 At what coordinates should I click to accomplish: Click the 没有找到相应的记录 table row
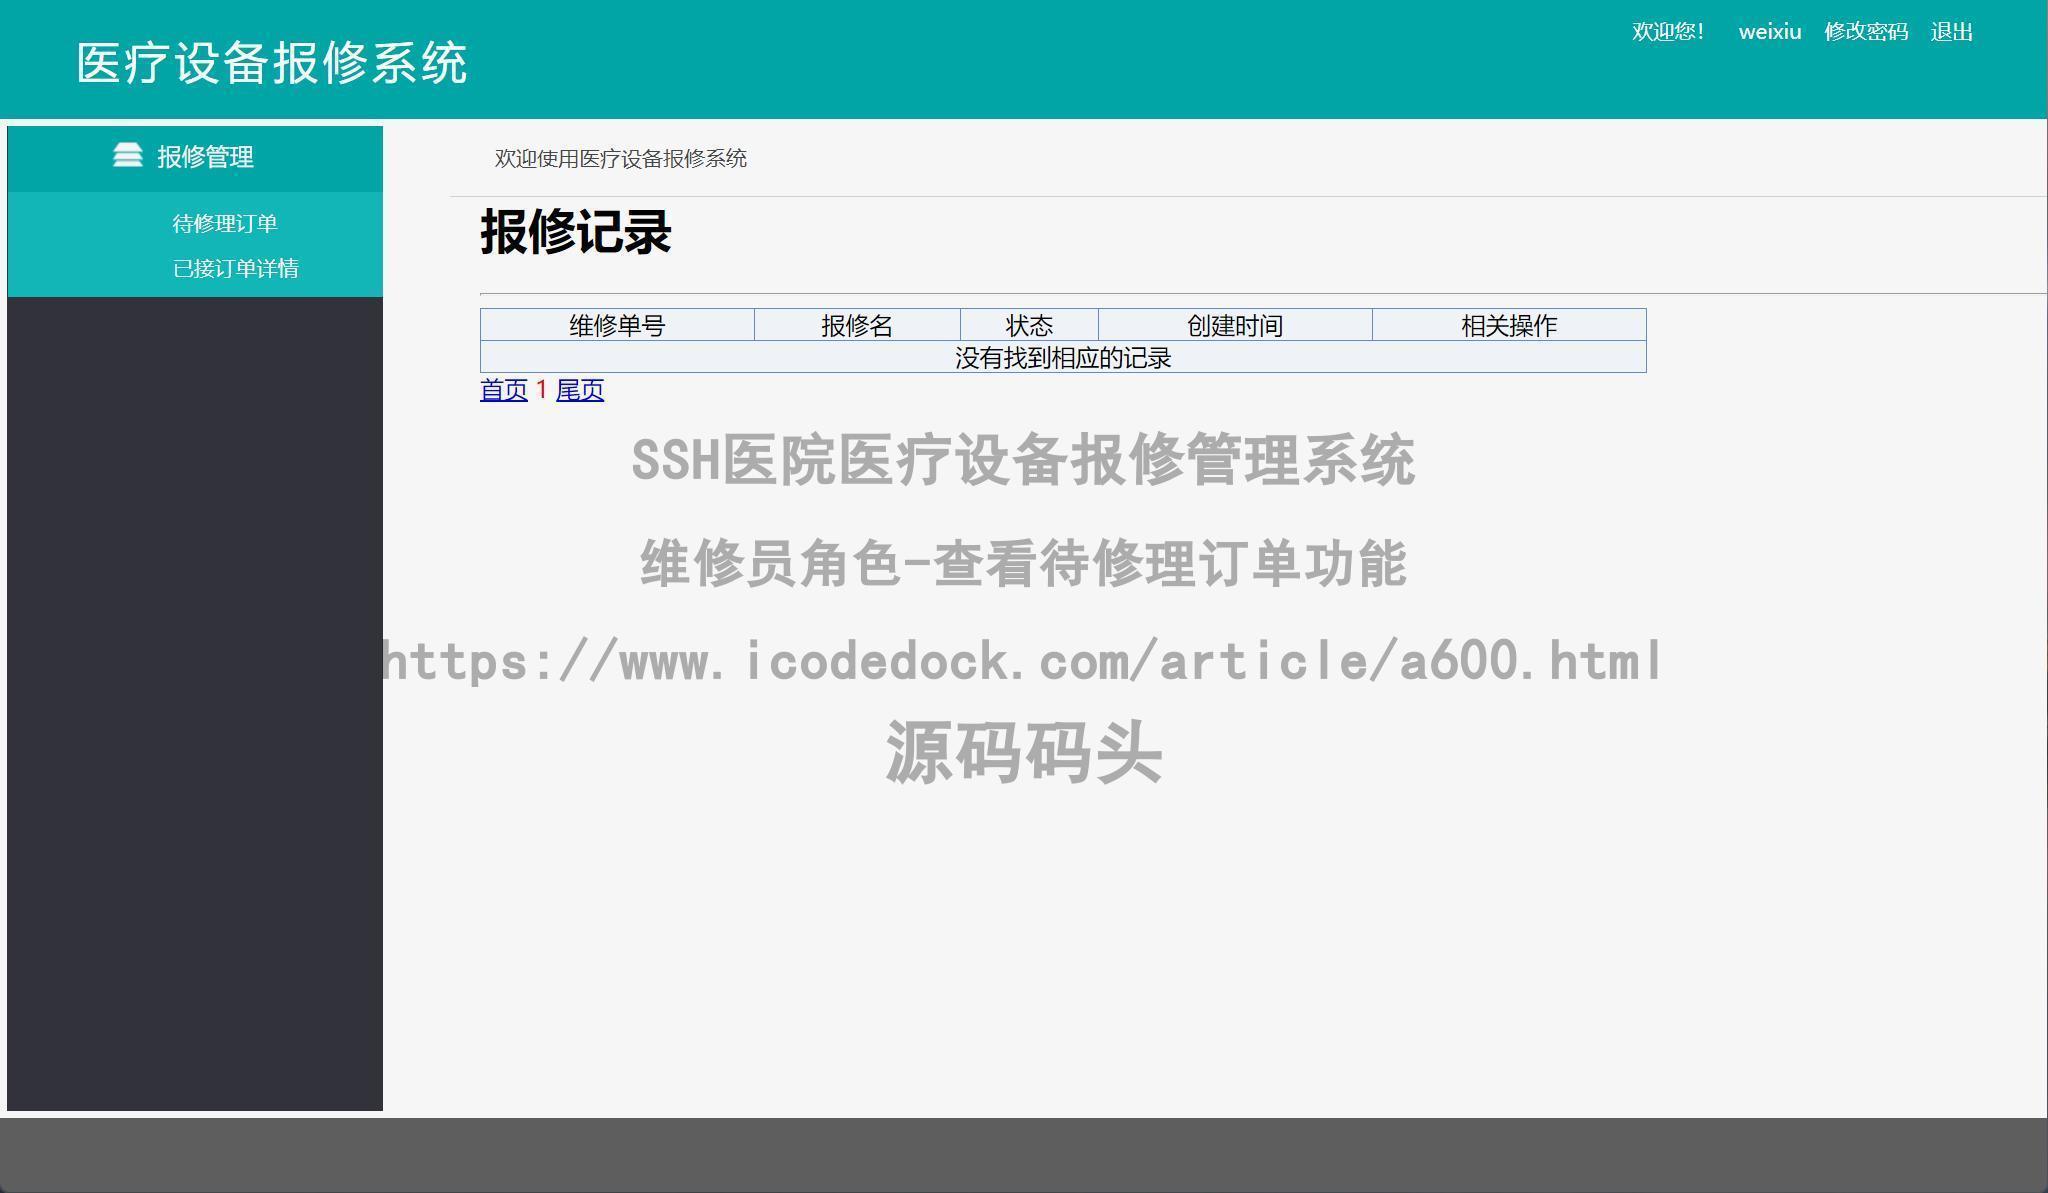pyautogui.click(x=1063, y=356)
